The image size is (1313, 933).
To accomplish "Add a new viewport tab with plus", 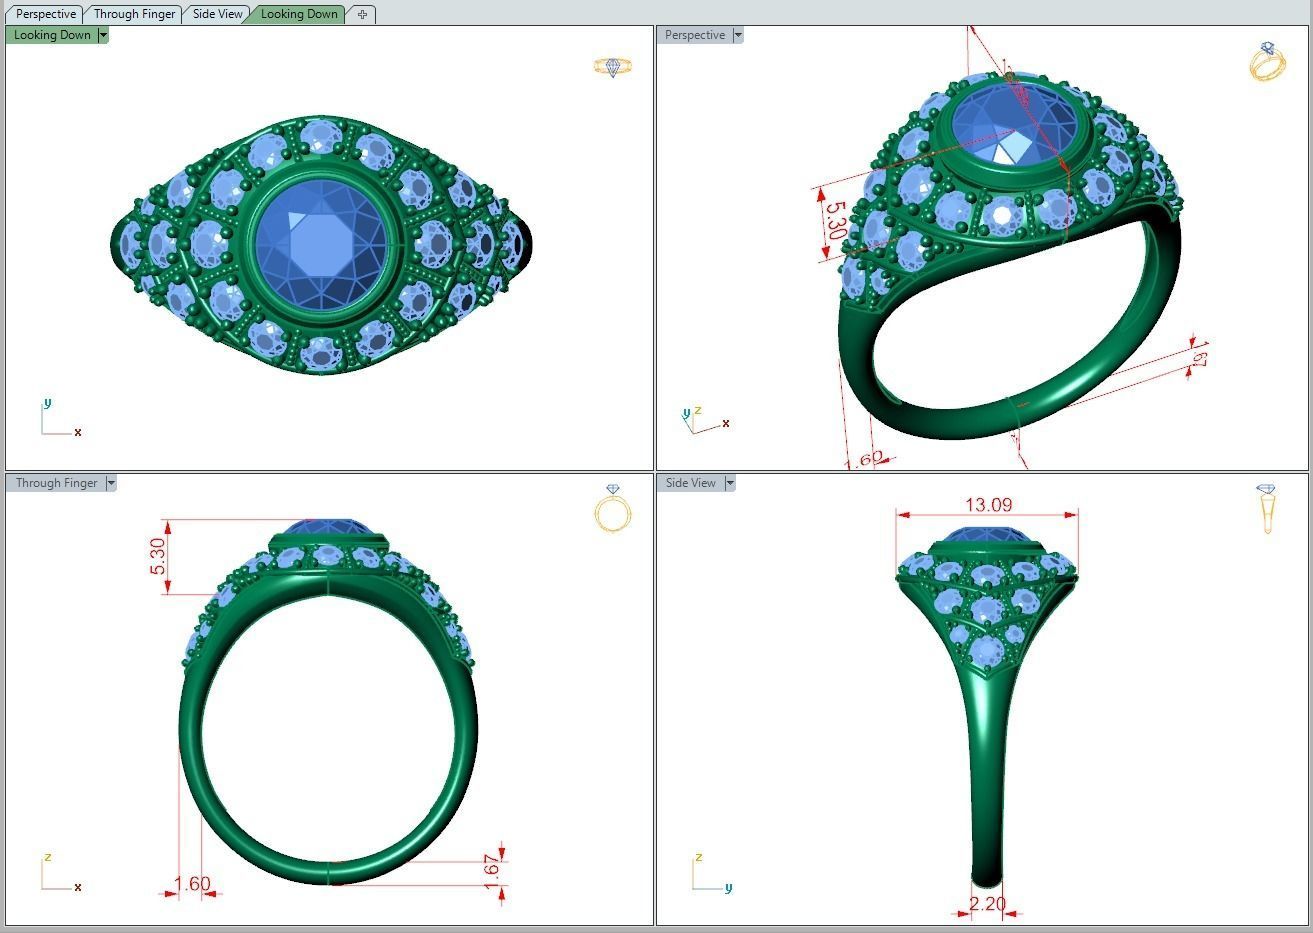I will (362, 14).
